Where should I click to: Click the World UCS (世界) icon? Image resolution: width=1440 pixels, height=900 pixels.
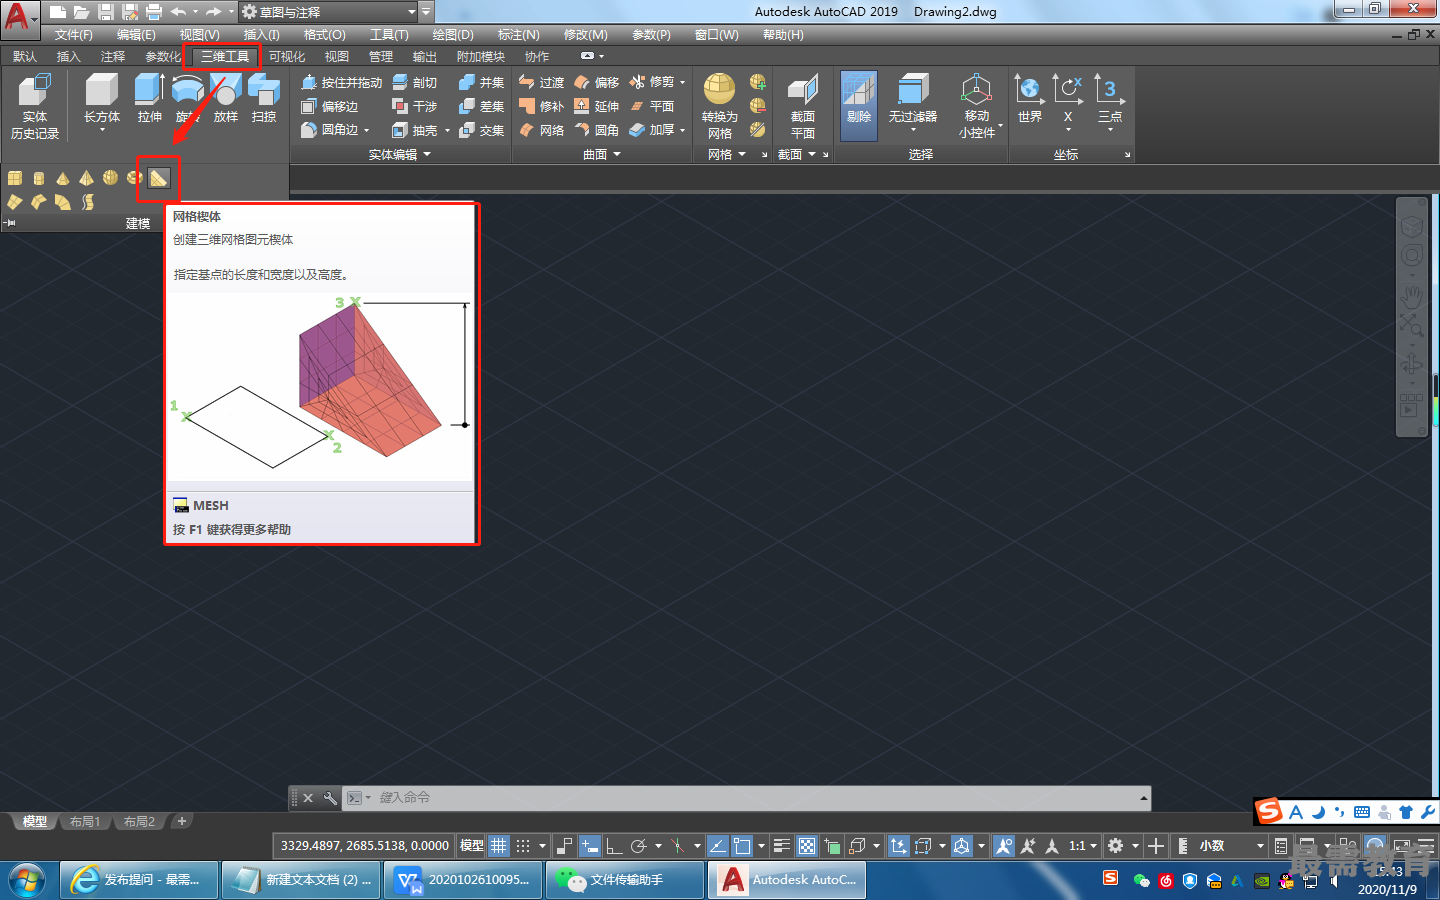1029,98
